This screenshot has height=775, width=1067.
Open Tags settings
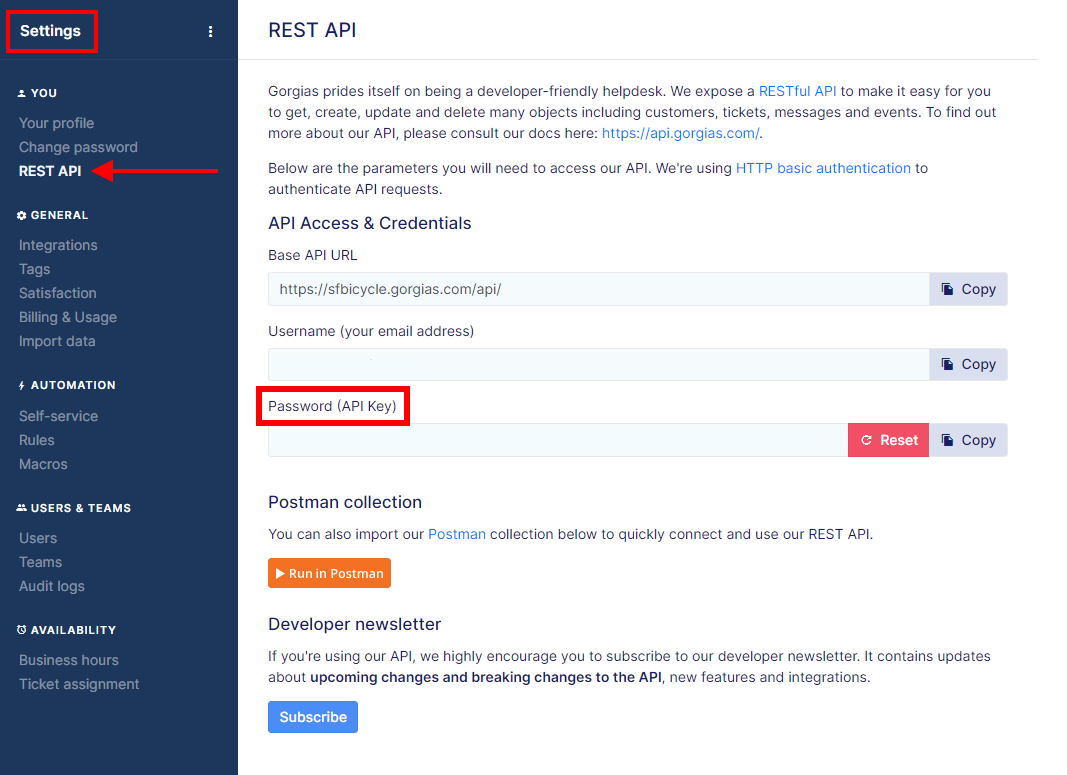click(35, 269)
